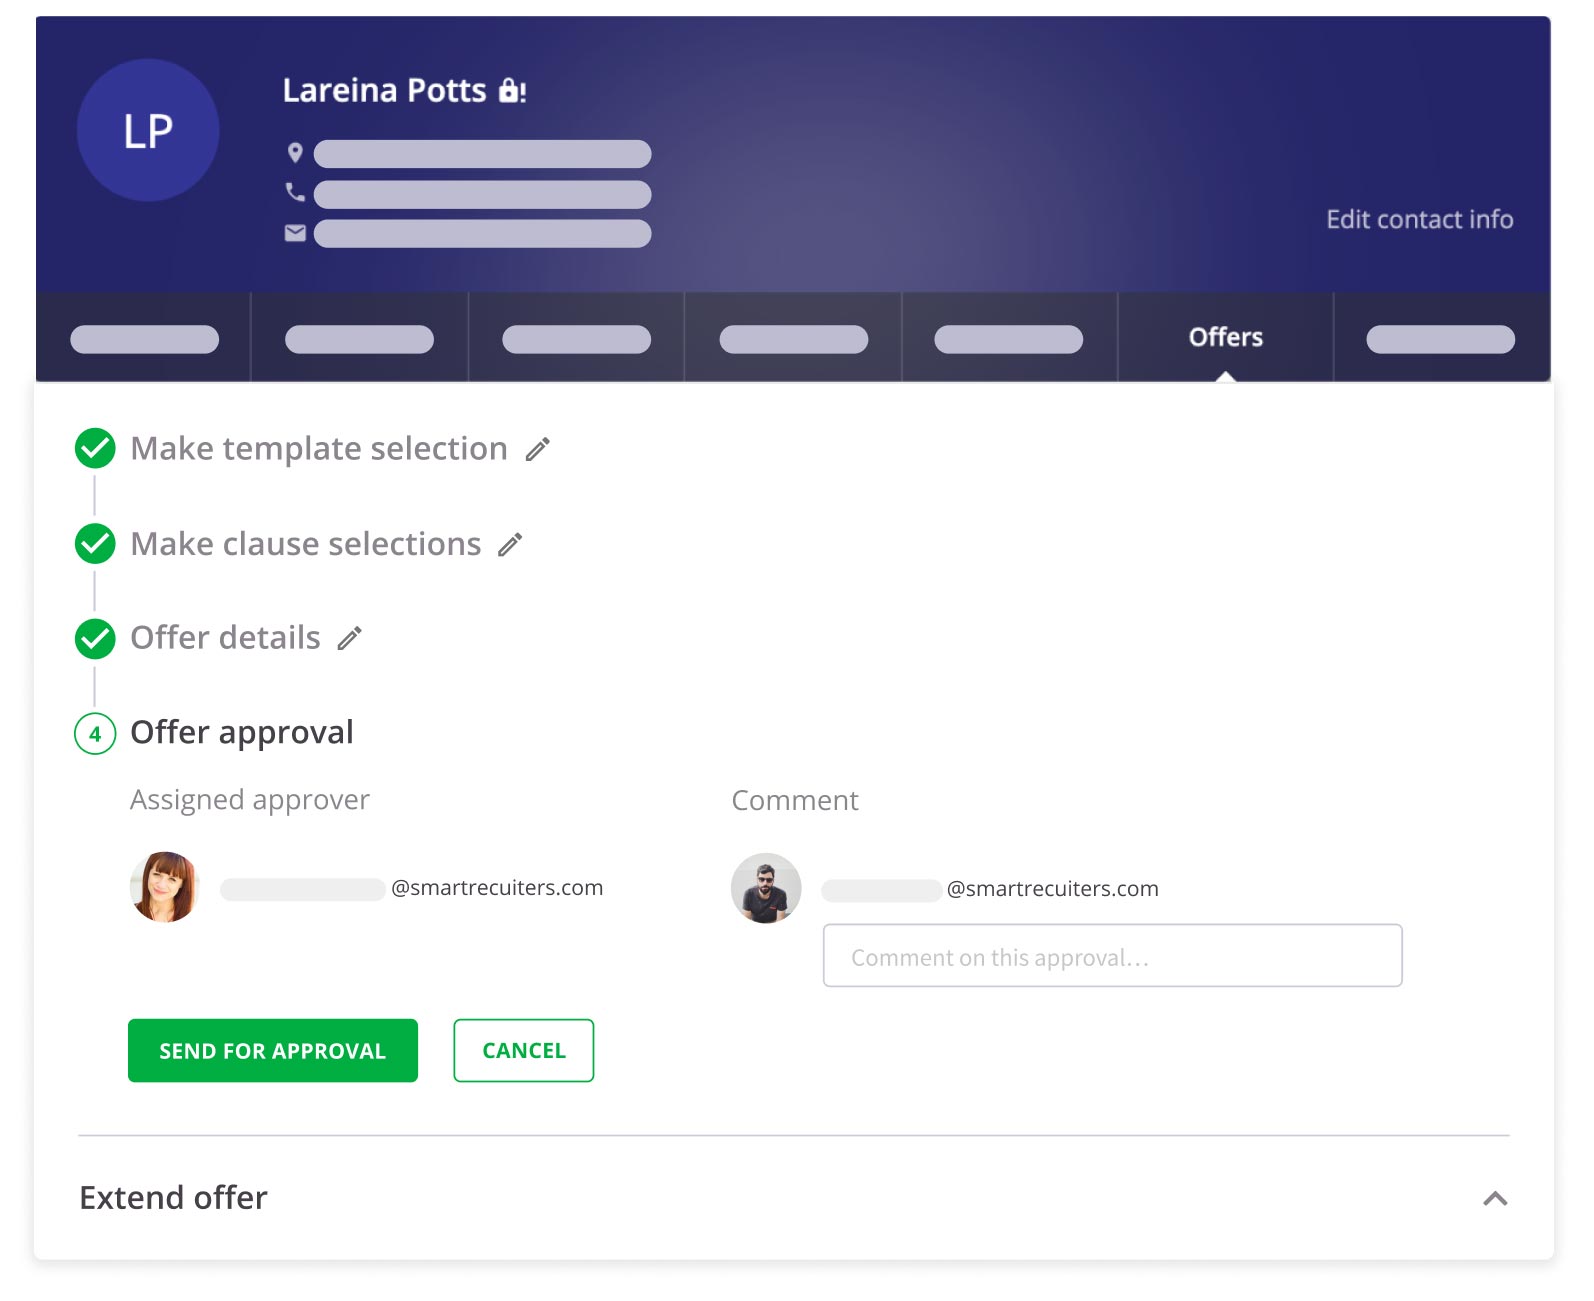Edit the Make clause selections step
Image resolution: width=1594 pixels, height=1301 pixels.
(510, 544)
